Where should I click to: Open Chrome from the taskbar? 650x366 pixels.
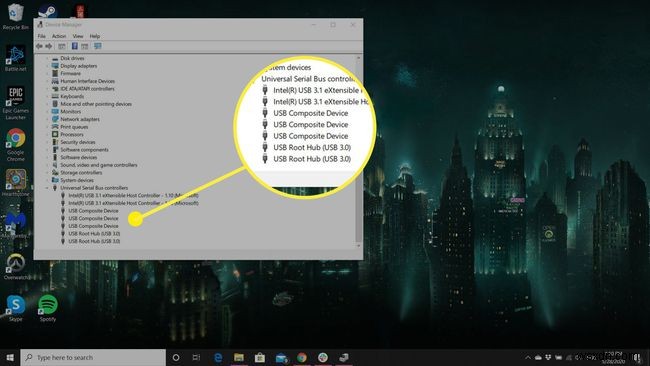[302, 357]
